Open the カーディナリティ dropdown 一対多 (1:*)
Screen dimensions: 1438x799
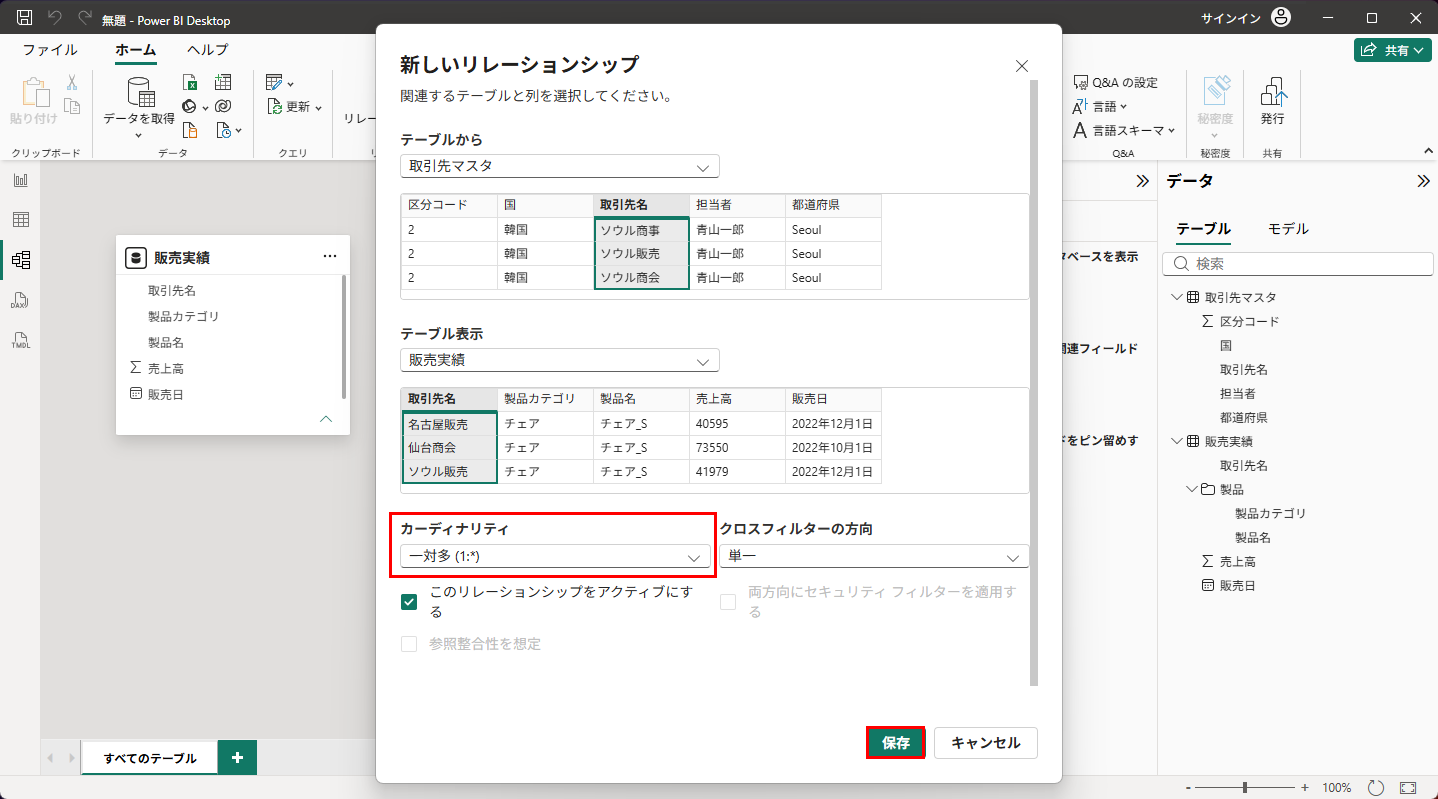[555, 556]
